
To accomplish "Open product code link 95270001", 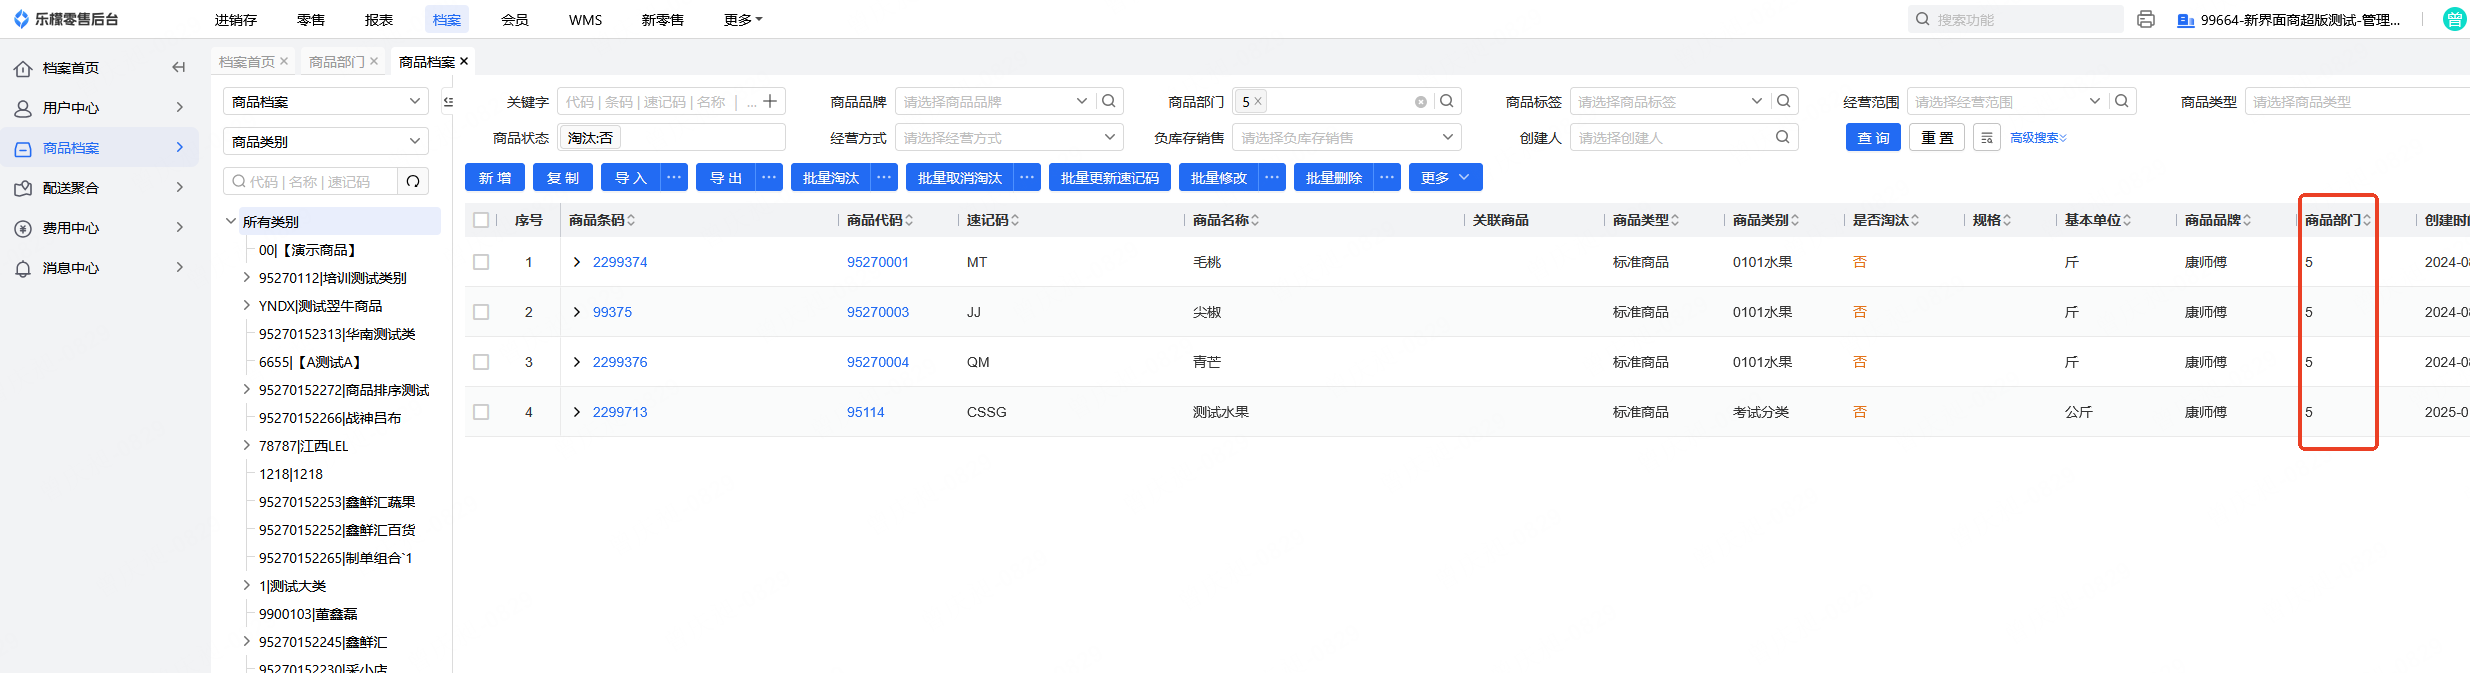I will (877, 262).
